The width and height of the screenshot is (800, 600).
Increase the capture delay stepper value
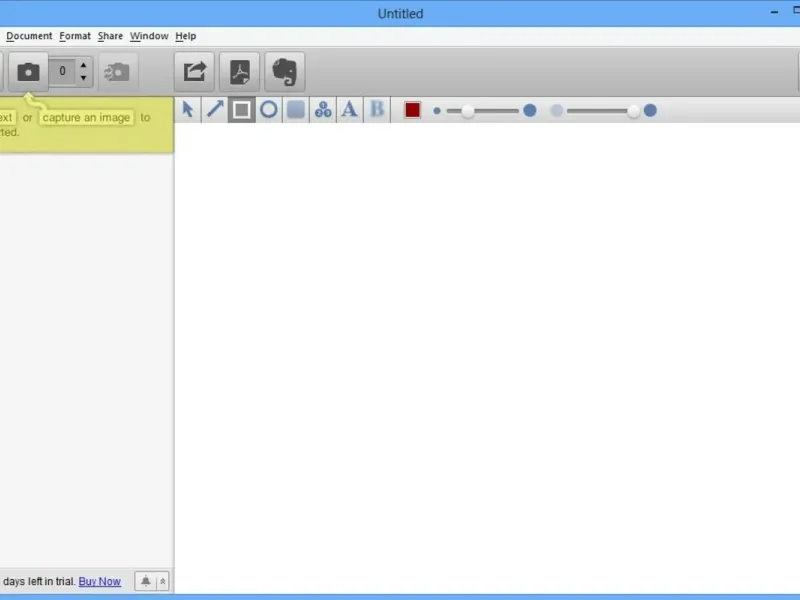84,65
